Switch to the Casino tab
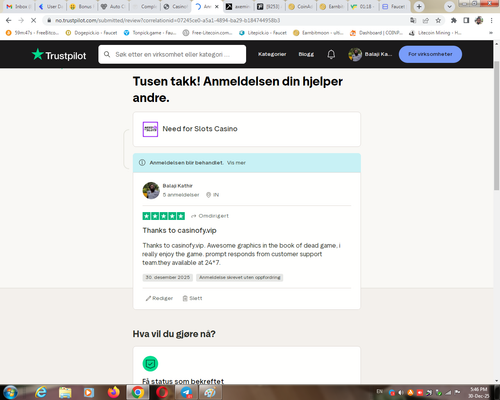The height and width of the screenshot is (400, 500). tap(176, 6)
